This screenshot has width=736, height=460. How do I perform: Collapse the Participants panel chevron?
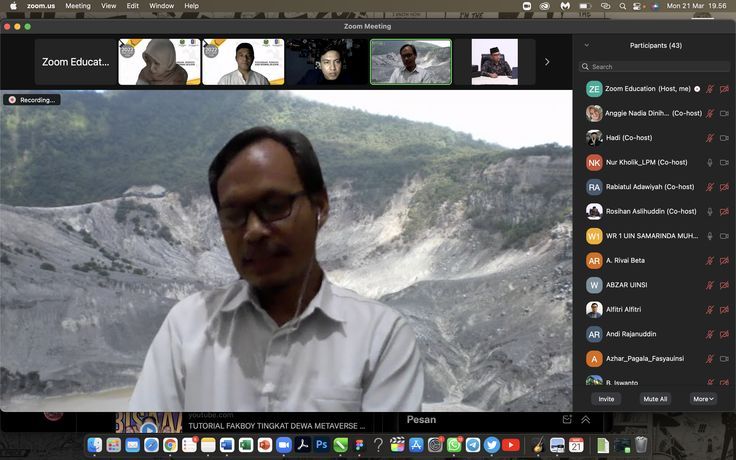(587, 46)
